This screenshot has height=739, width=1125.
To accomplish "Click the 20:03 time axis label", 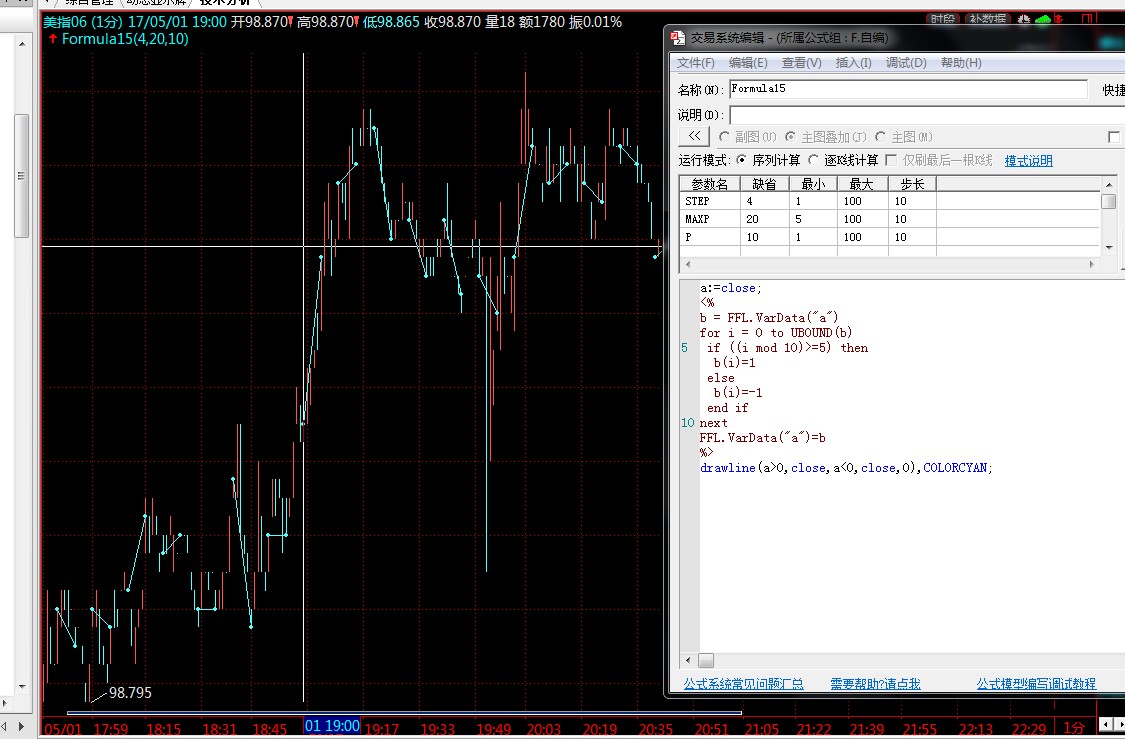I will click(x=545, y=729).
